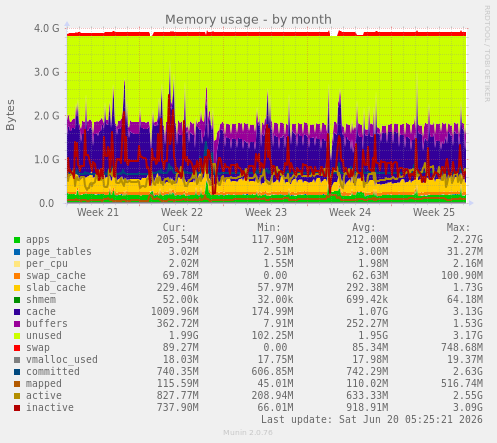Click the '4.0 G' y-axis label

pos(47,28)
